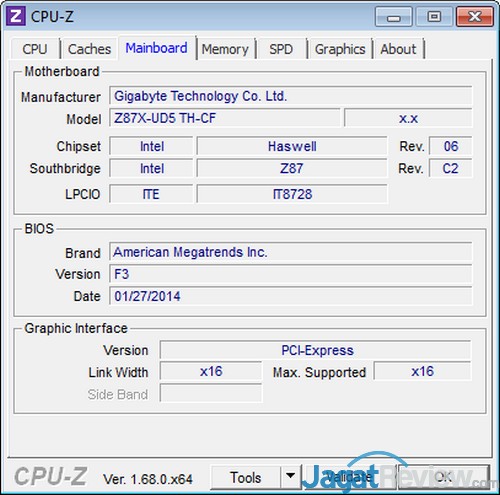
Task: Click the Southbridge Intel vendor field
Action: point(152,168)
